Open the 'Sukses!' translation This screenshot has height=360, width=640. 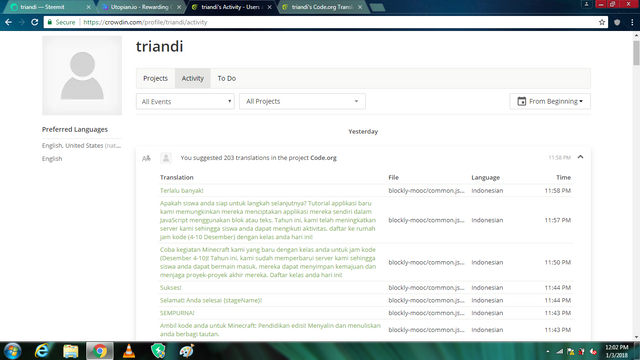[171, 288]
